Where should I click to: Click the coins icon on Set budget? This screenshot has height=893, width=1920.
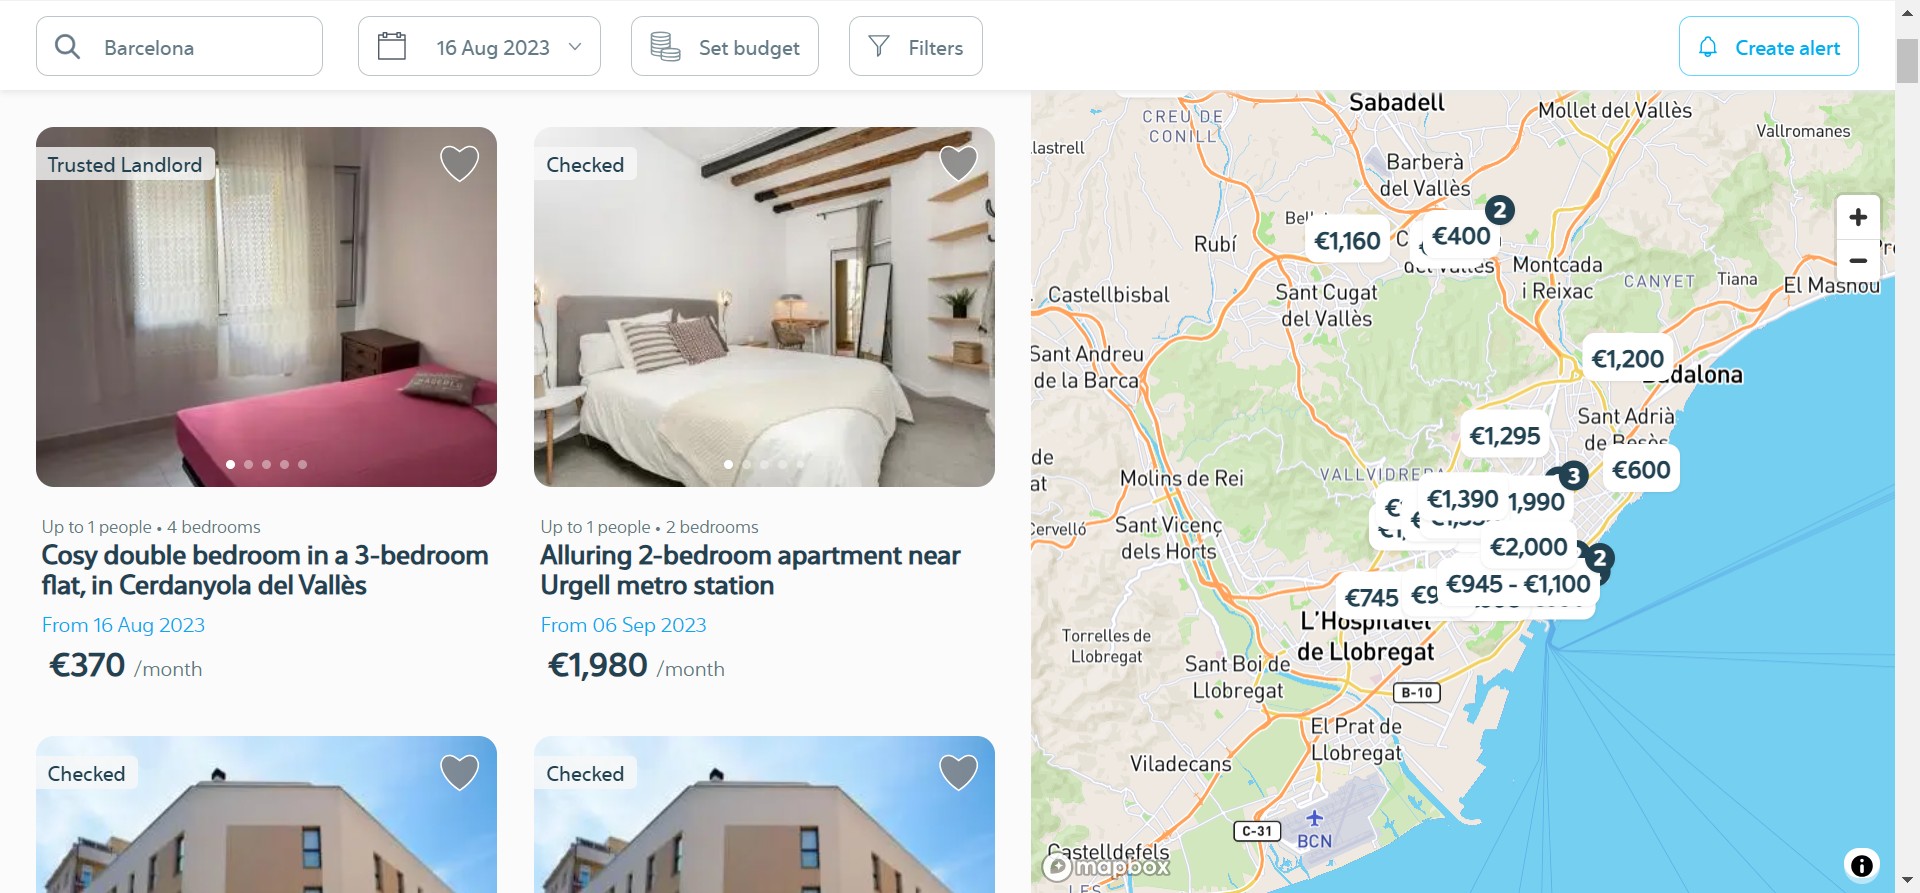coord(665,47)
